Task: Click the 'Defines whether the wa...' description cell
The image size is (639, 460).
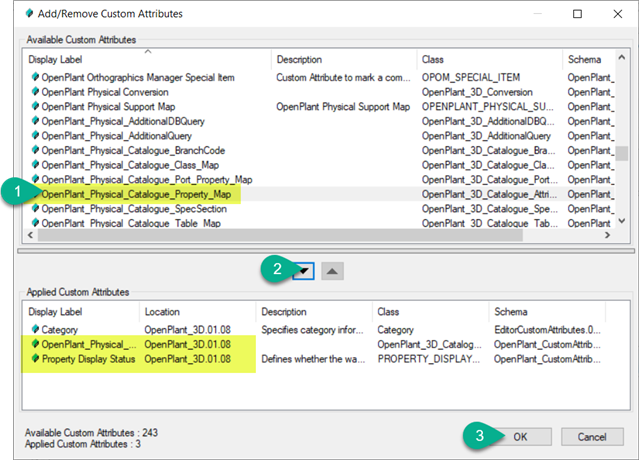Action: pyautogui.click(x=313, y=359)
